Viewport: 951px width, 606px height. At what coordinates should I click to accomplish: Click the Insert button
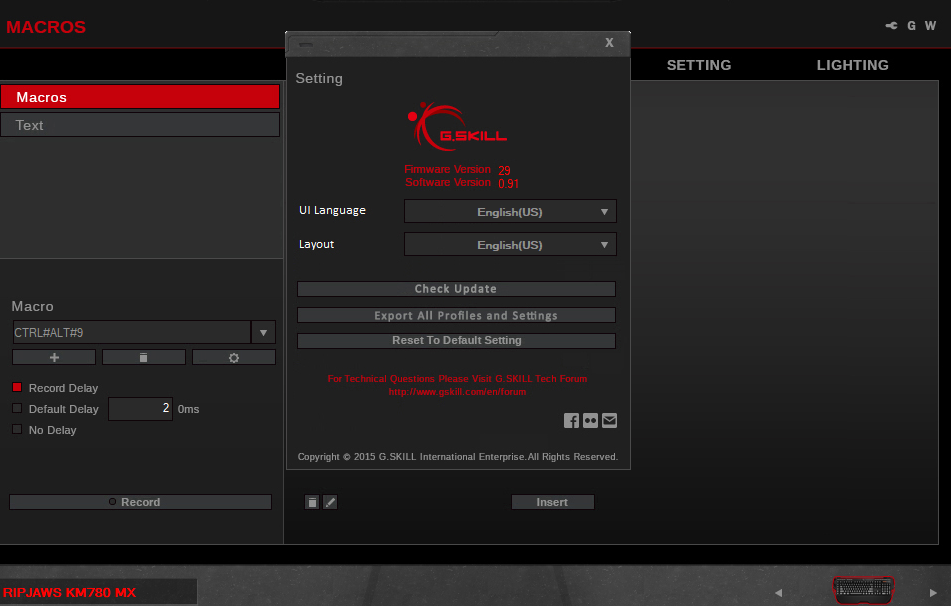coord(553,502)
